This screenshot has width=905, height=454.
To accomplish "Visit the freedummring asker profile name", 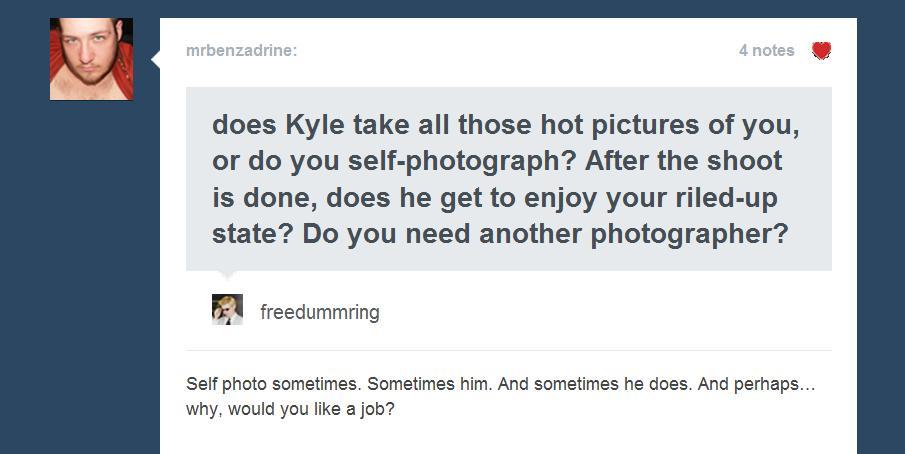I will tap(320, 312).
